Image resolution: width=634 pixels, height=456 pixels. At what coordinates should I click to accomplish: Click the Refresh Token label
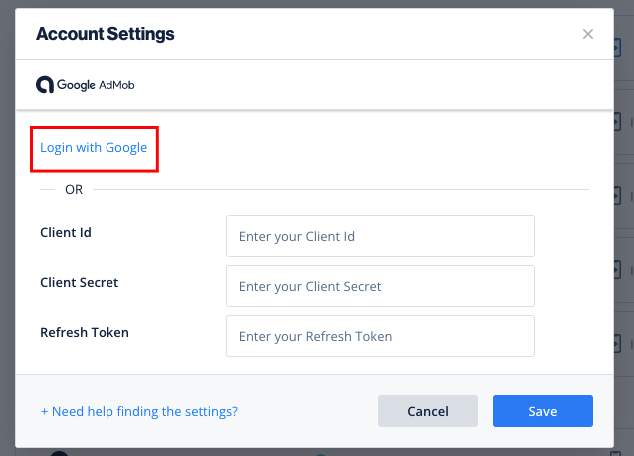[84, 332]
